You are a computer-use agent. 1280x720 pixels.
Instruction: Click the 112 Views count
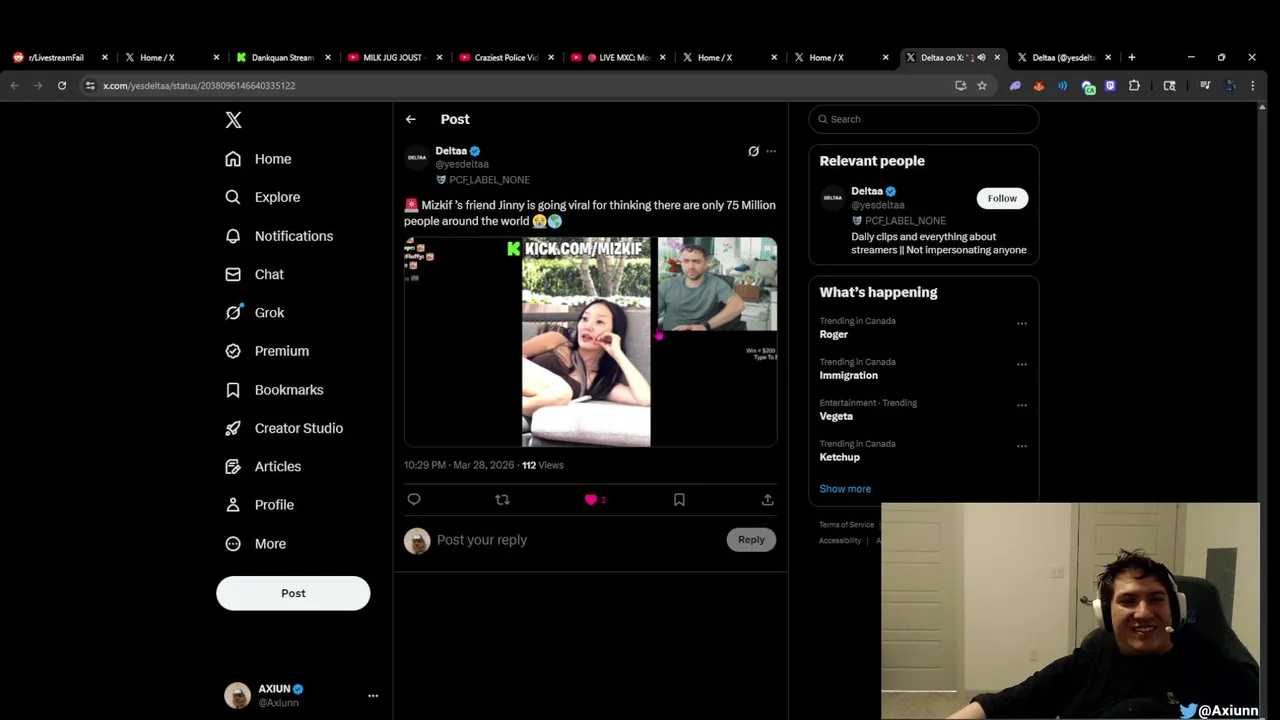pos(543,465)
